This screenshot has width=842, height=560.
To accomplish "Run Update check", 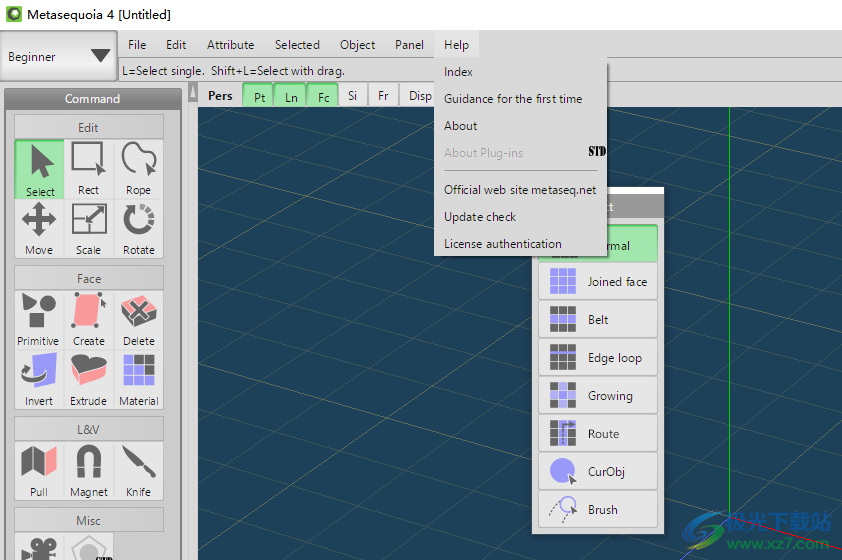I will [x=520, y=217].
